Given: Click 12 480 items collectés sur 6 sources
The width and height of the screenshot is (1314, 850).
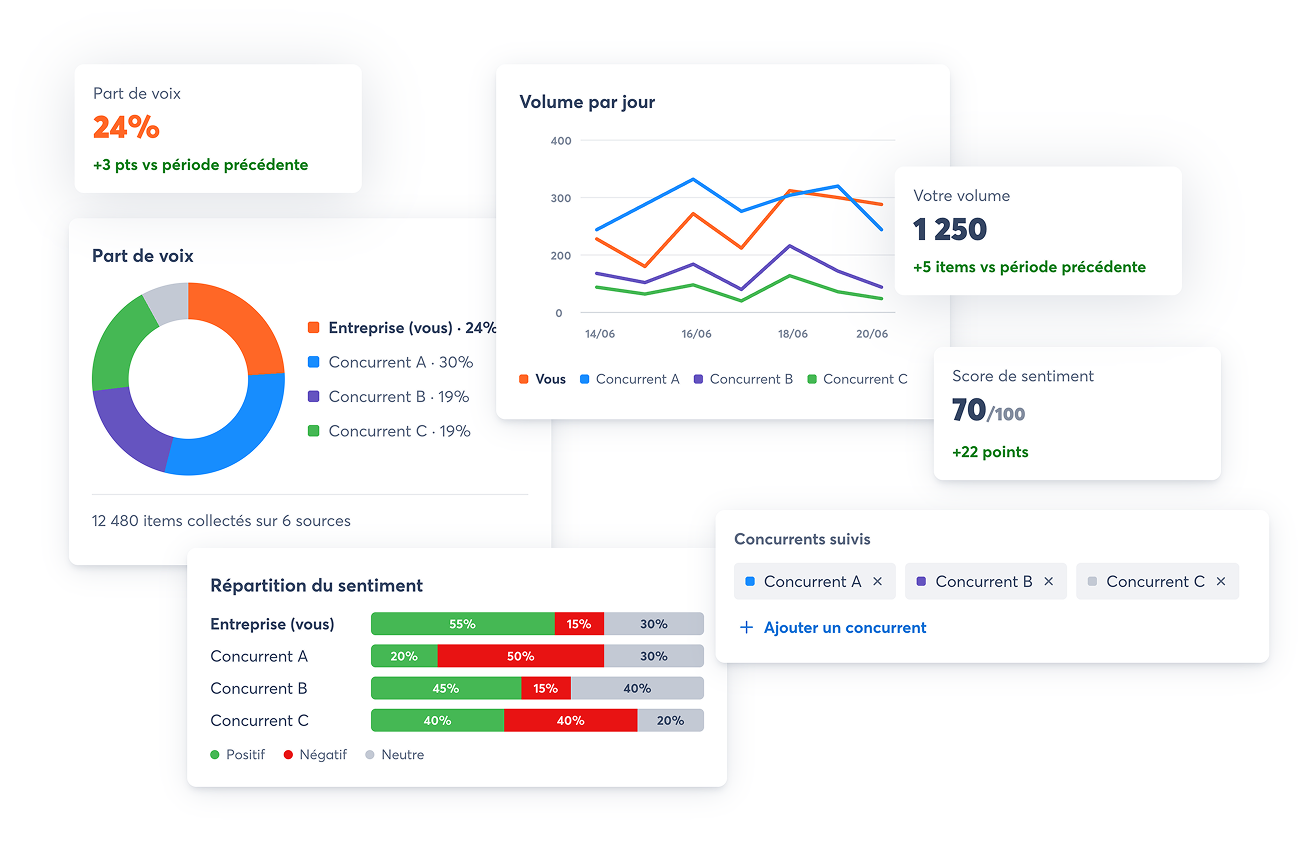Looking at the screenshot, I should point(221,521).
